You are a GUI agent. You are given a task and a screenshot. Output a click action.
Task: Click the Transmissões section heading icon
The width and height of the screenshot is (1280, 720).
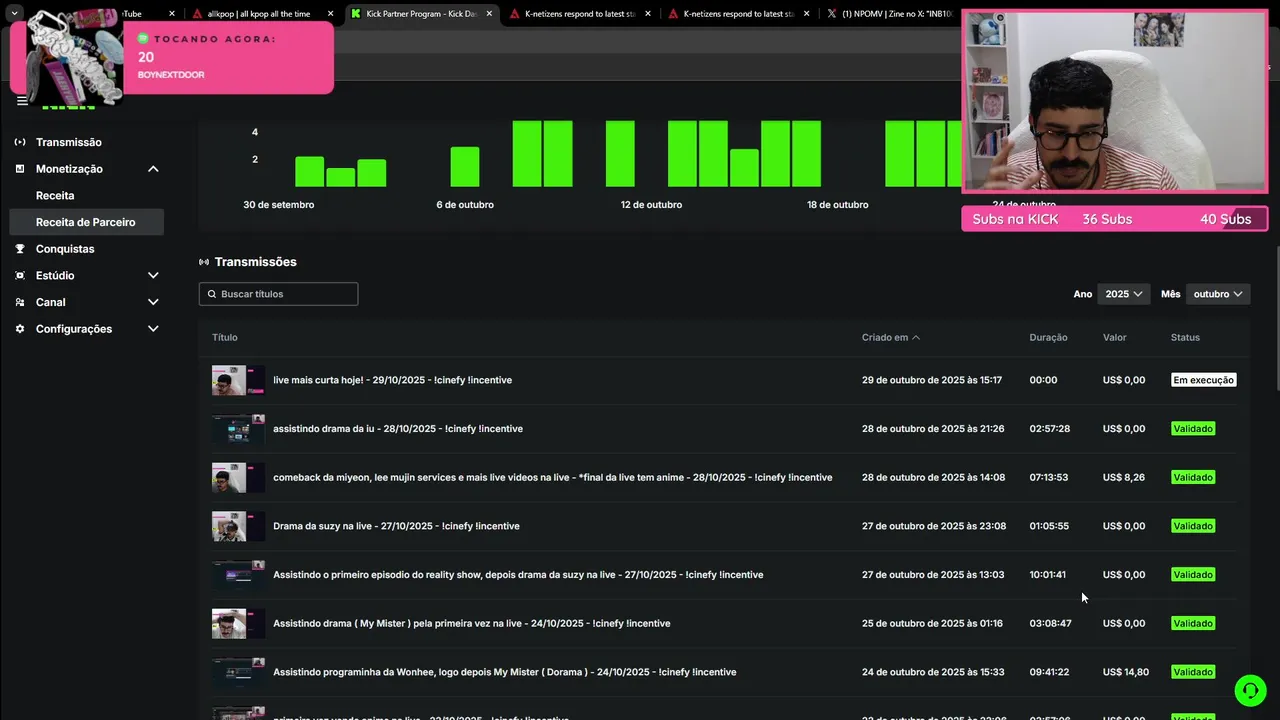click(204, 262)
